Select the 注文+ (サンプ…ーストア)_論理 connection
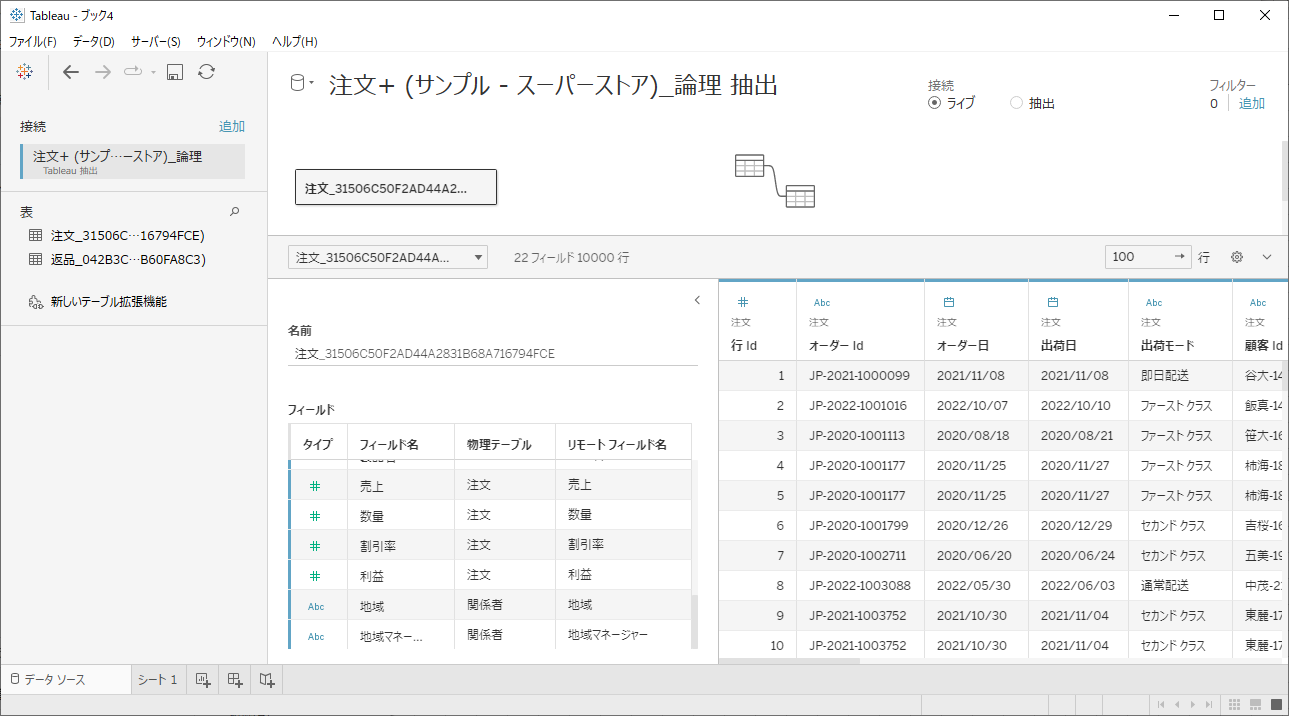This screenshot has width=1289, height=716. [x=132, y=162]
